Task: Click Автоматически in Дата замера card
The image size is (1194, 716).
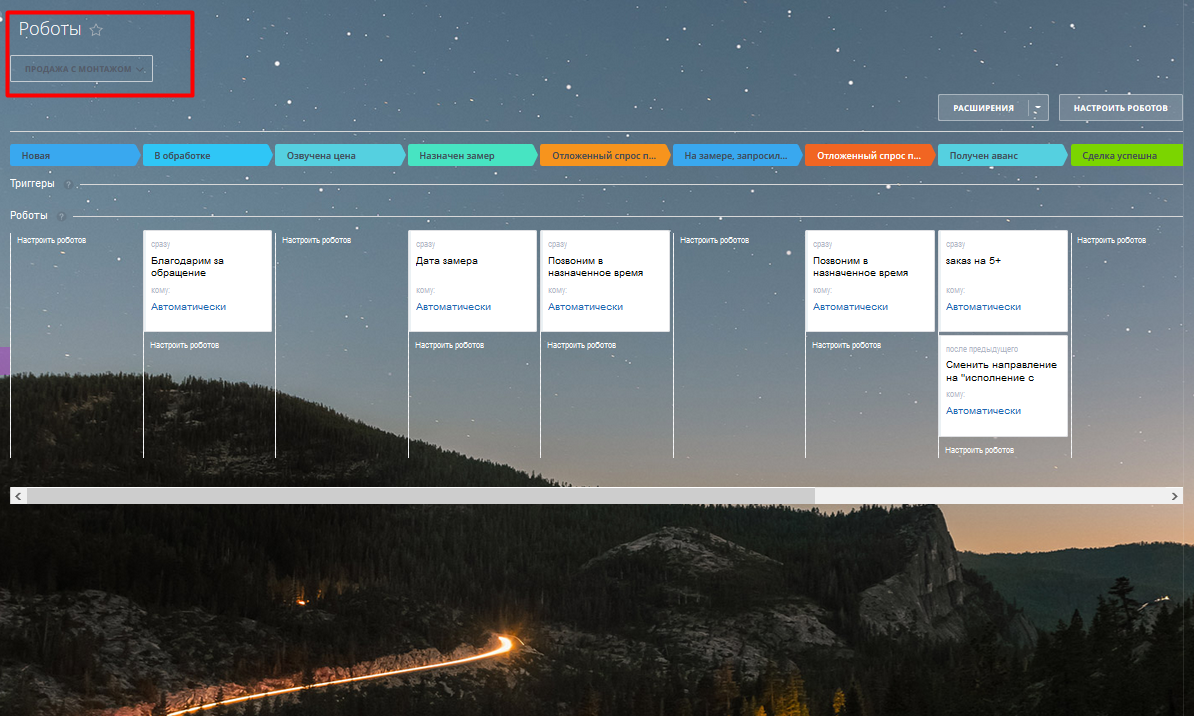Action: pos(453,307)
